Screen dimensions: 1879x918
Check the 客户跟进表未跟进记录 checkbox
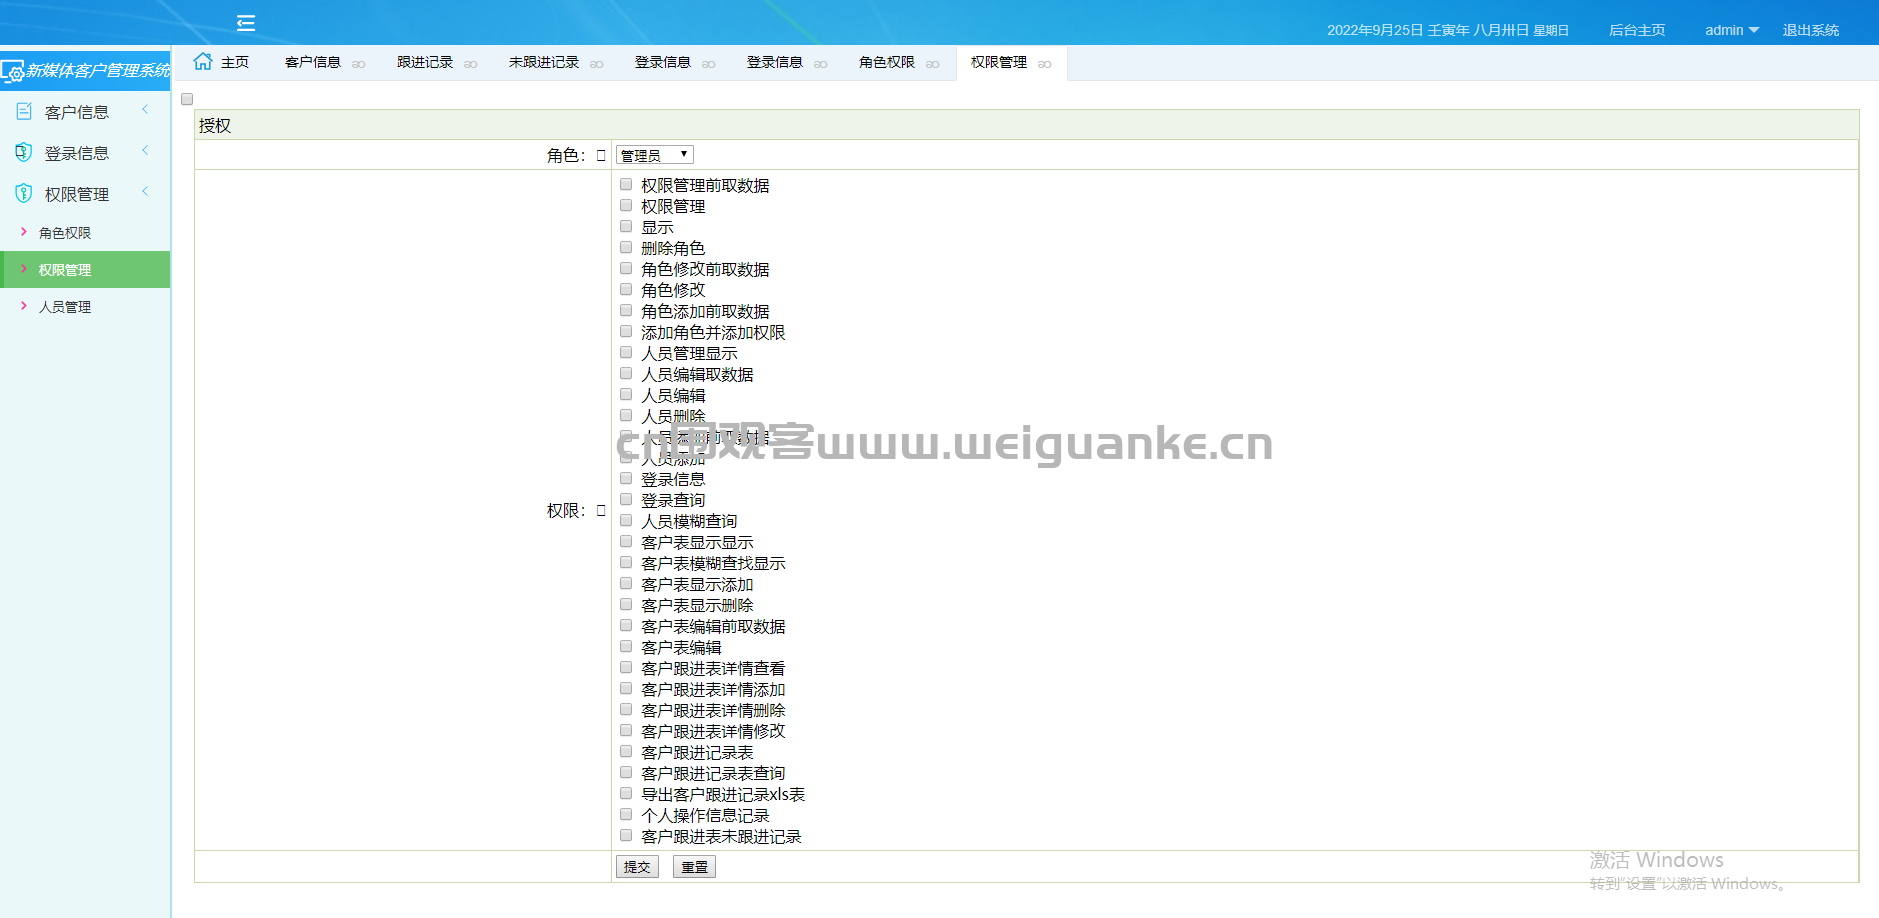(626, 835)
